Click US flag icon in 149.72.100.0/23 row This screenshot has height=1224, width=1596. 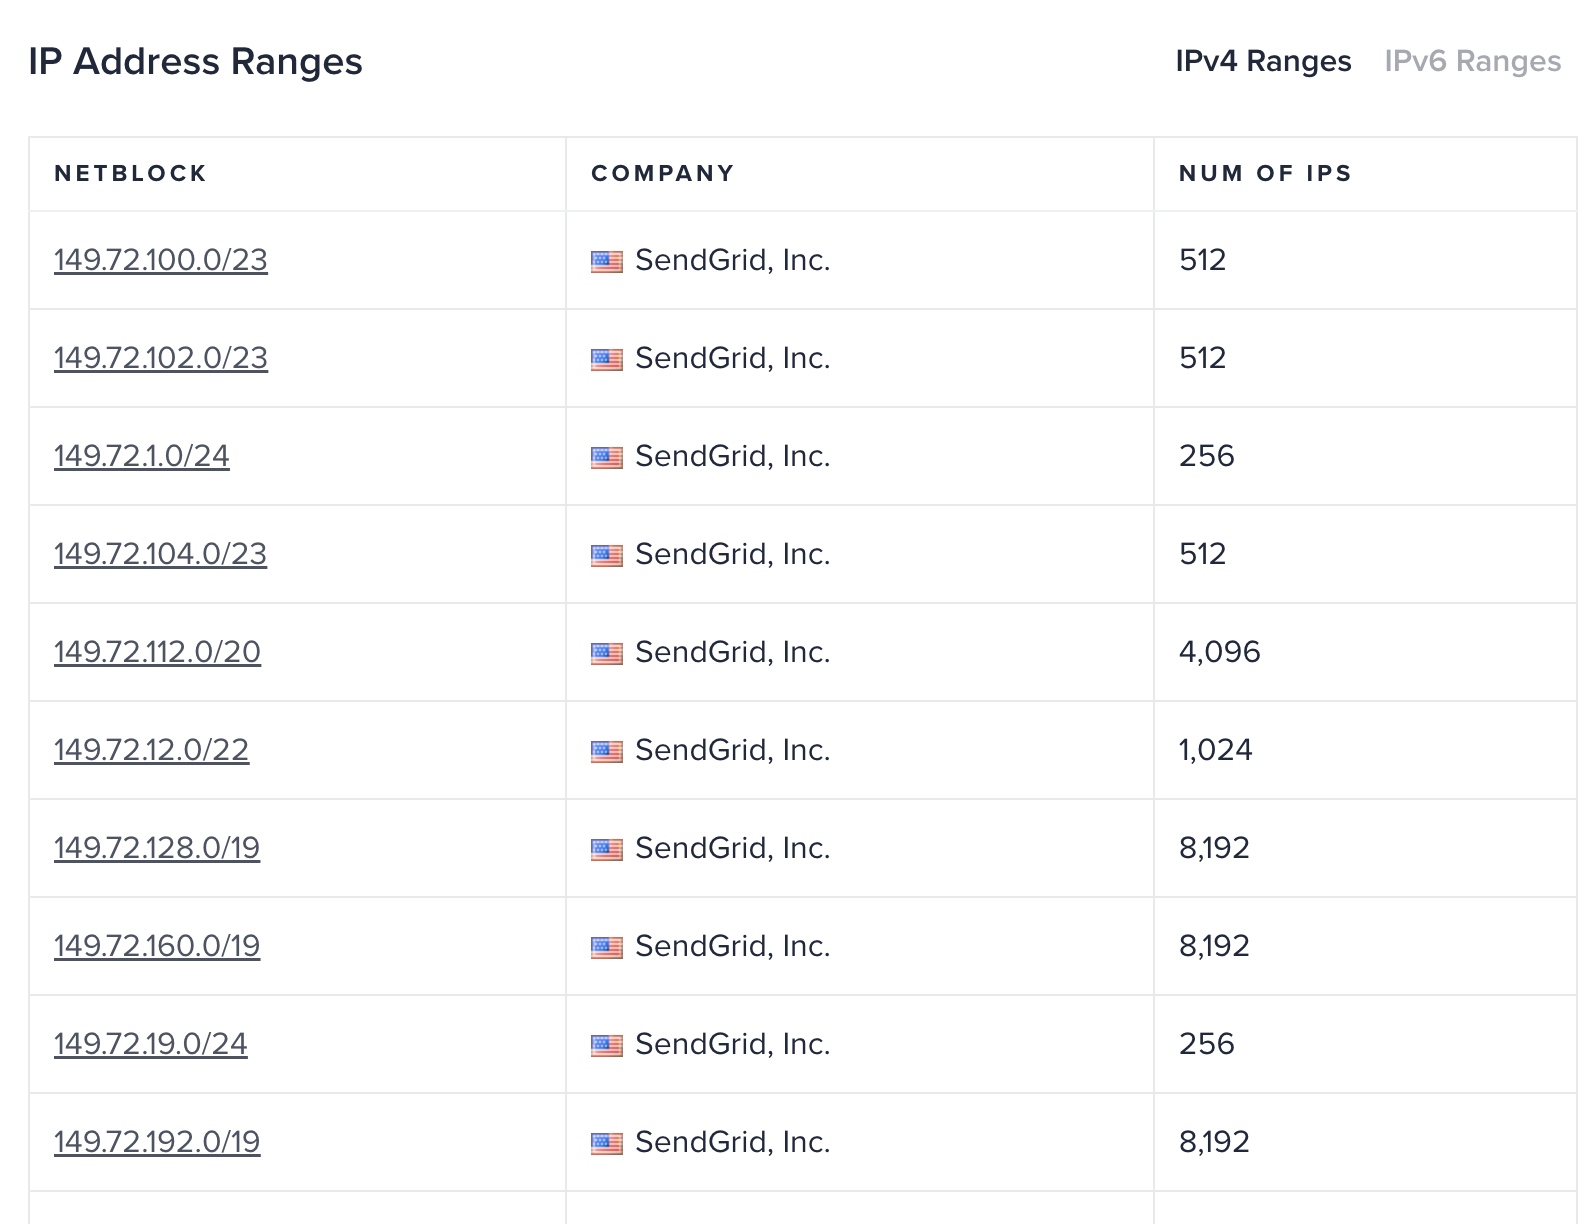pos(606,262)
